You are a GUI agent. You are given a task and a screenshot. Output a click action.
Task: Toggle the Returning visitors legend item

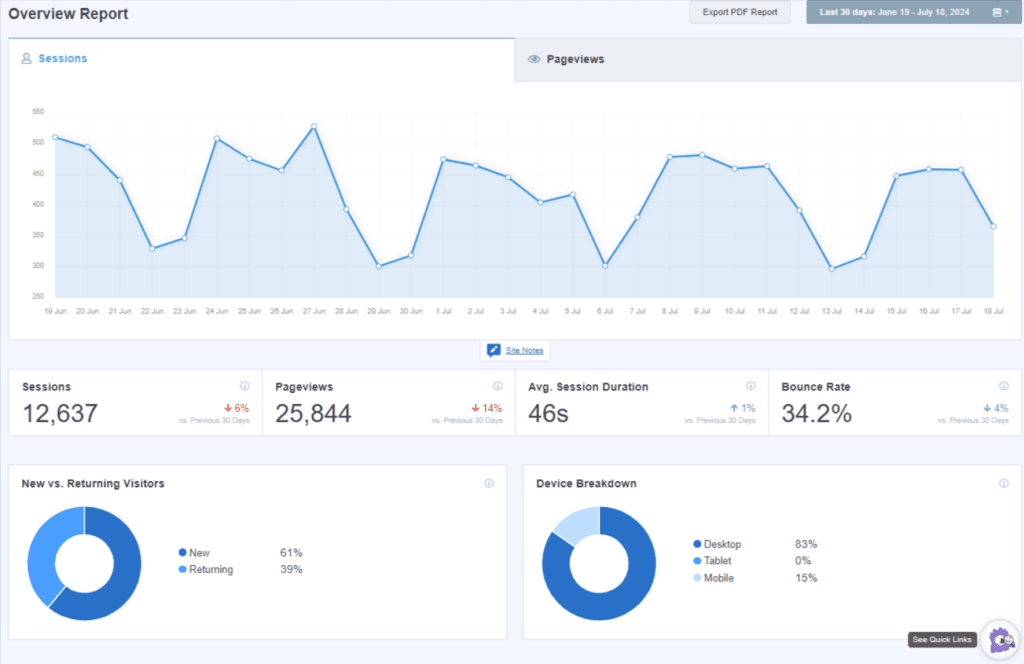[210, 570]
